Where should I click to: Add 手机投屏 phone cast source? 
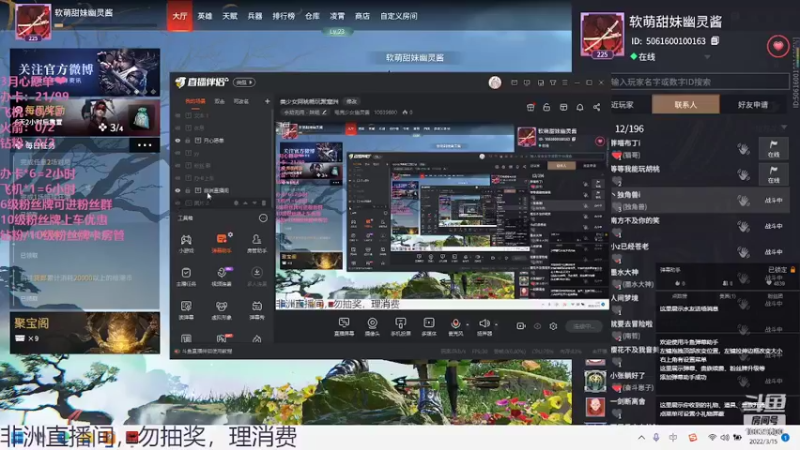(401, 326)
